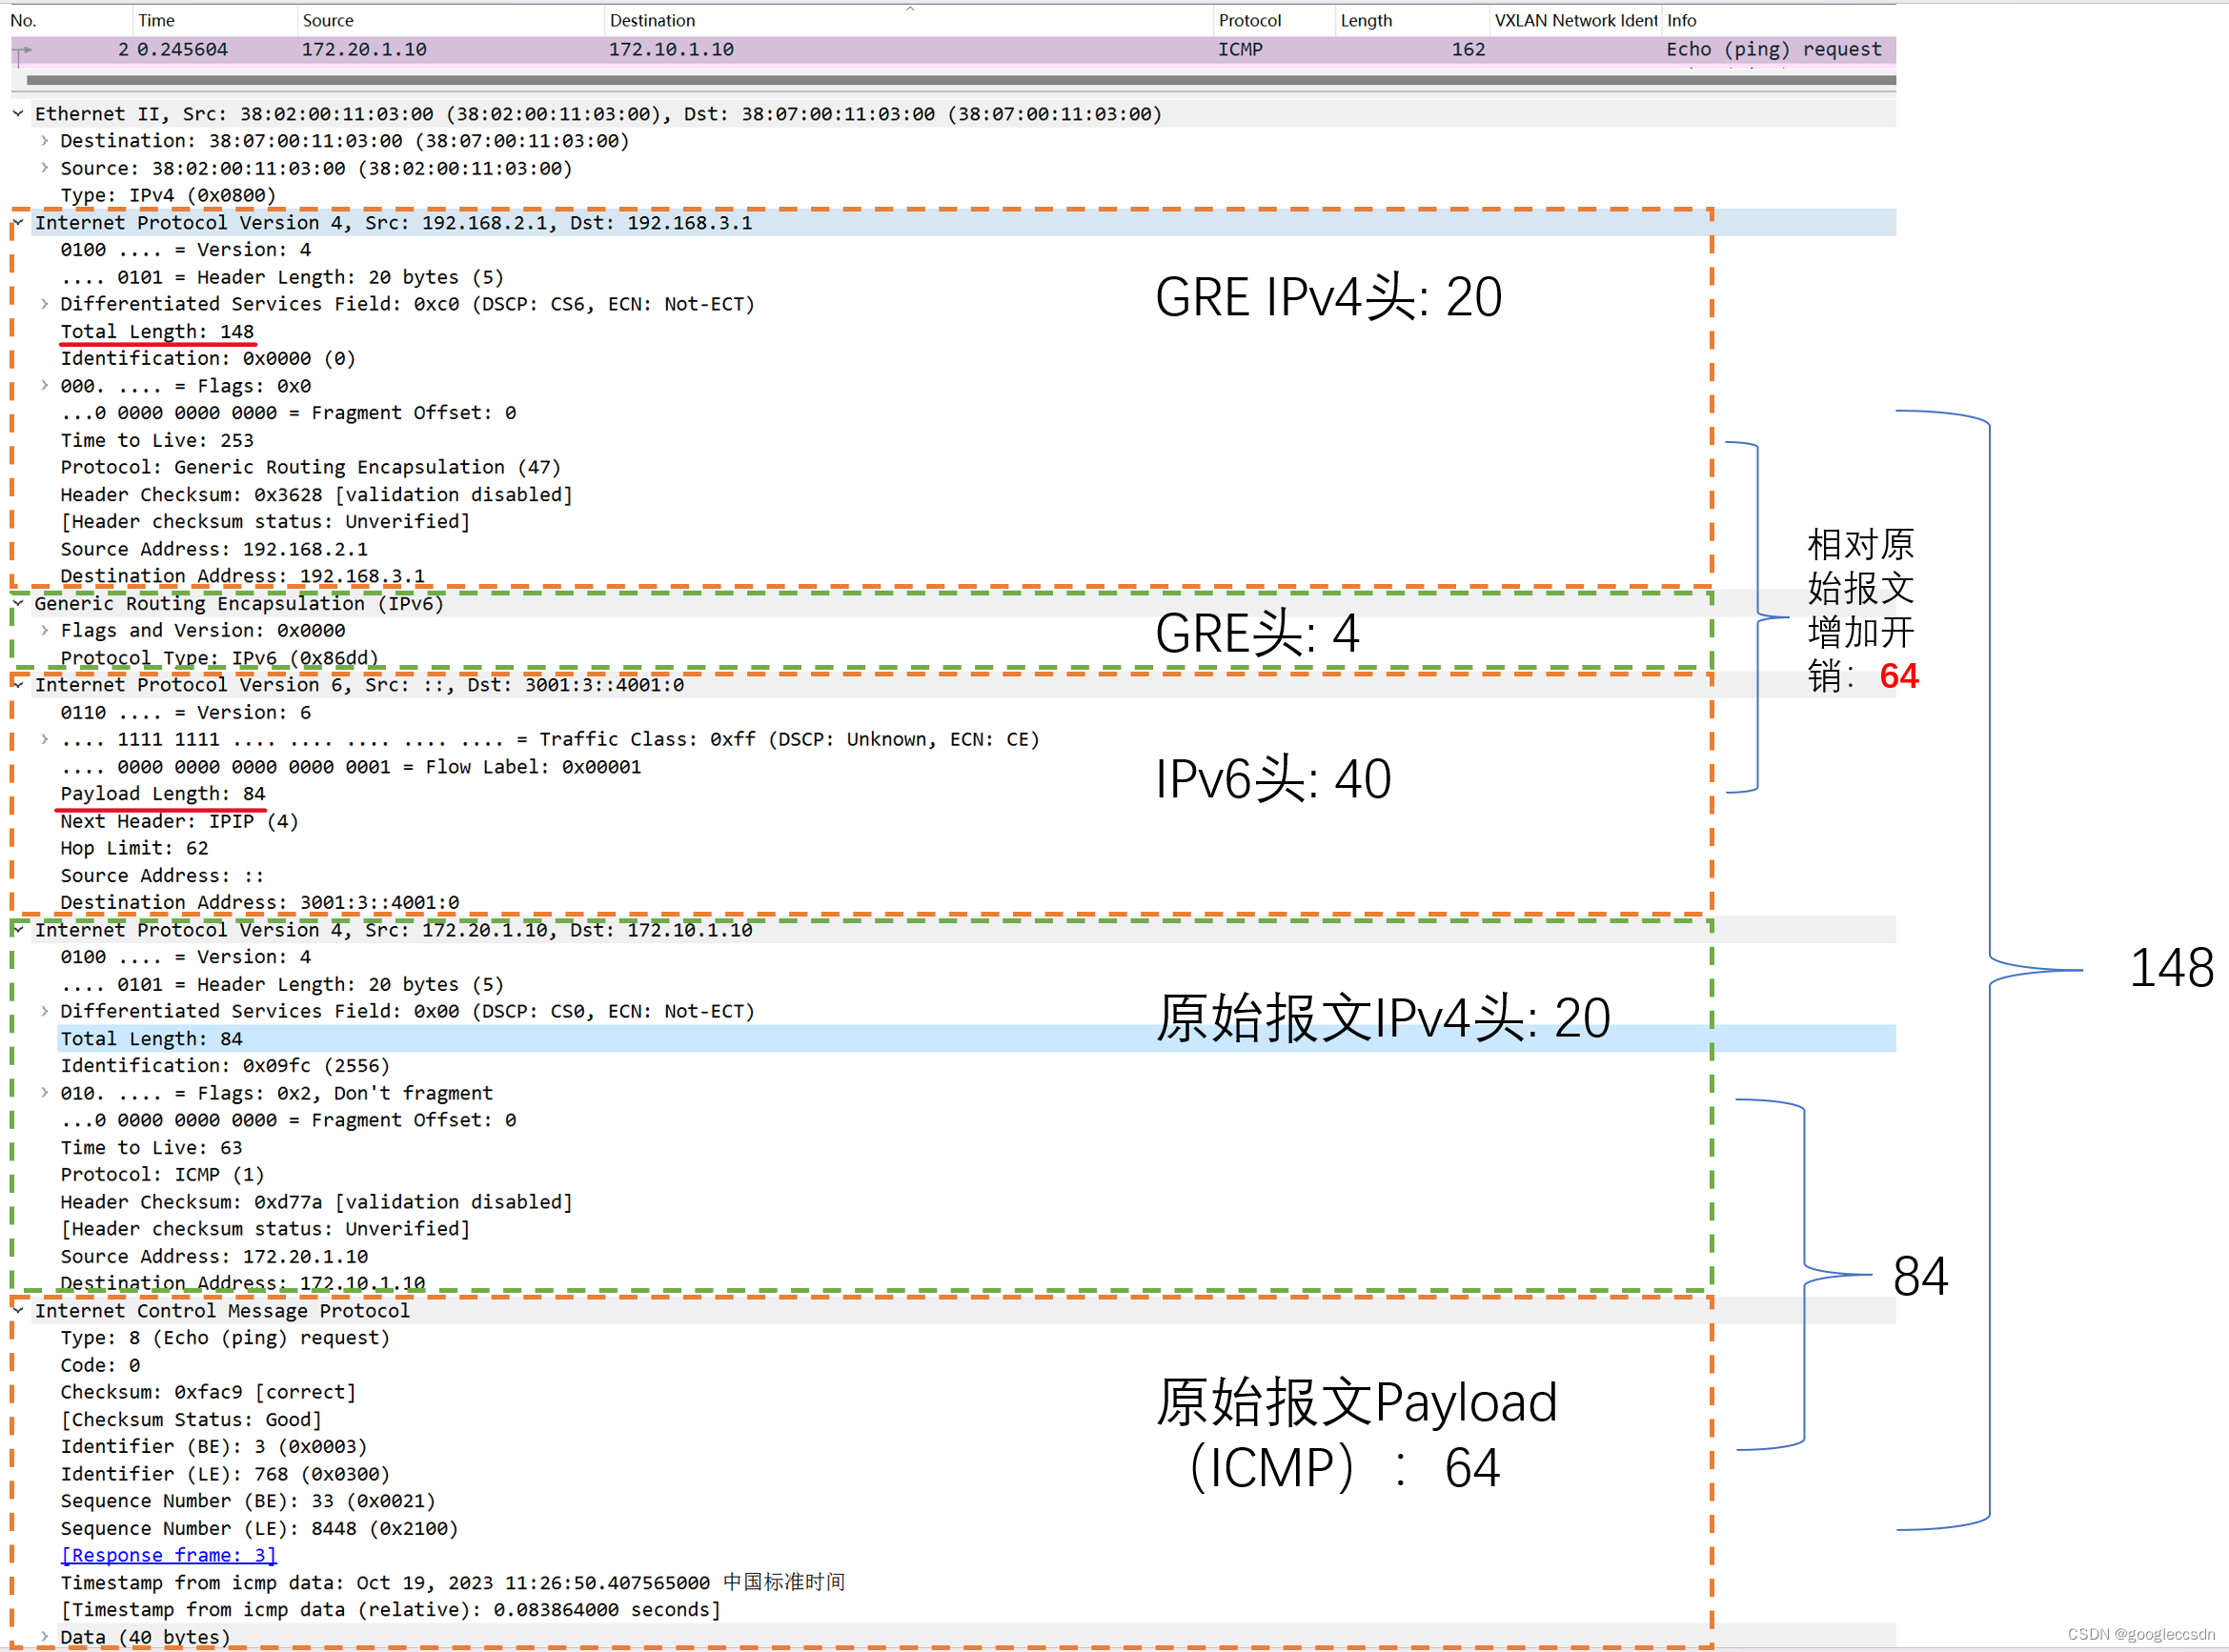2229x1652 pixels.
Task: Expand the Ethernet Destination field arrow
Action: coord(44,141)
